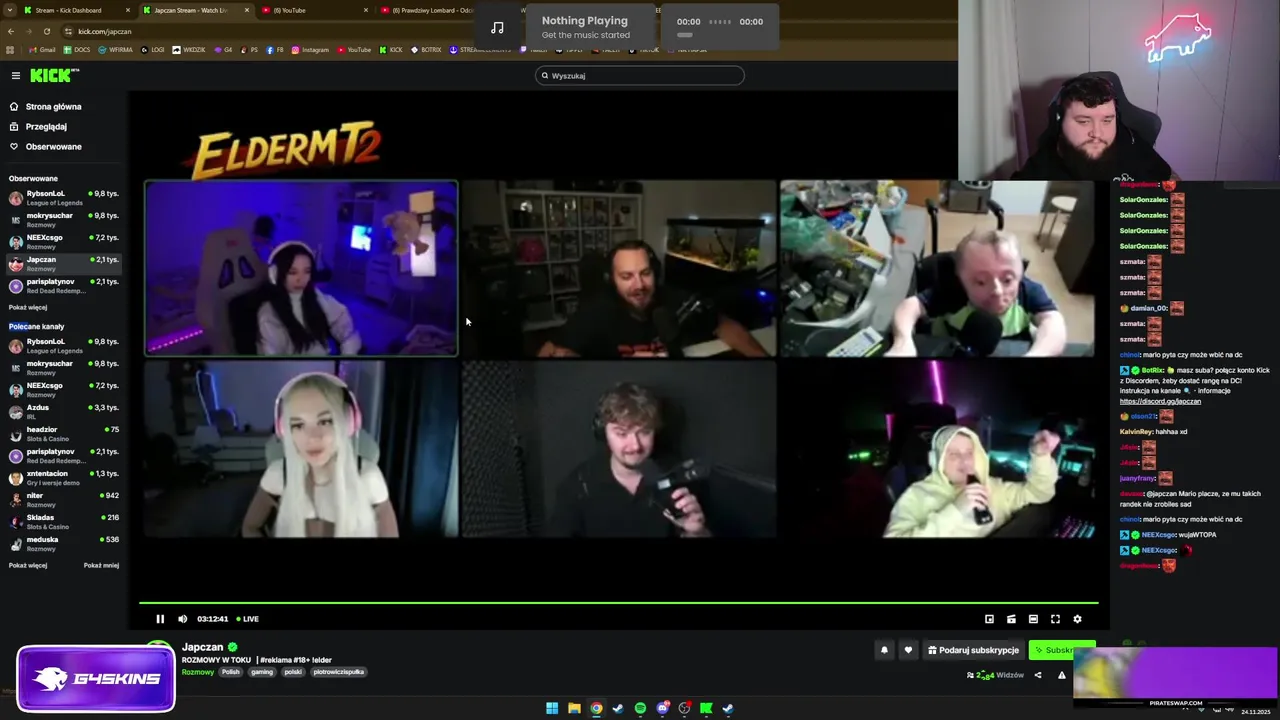Open recommended channel xntentacion

click(64, 477)
